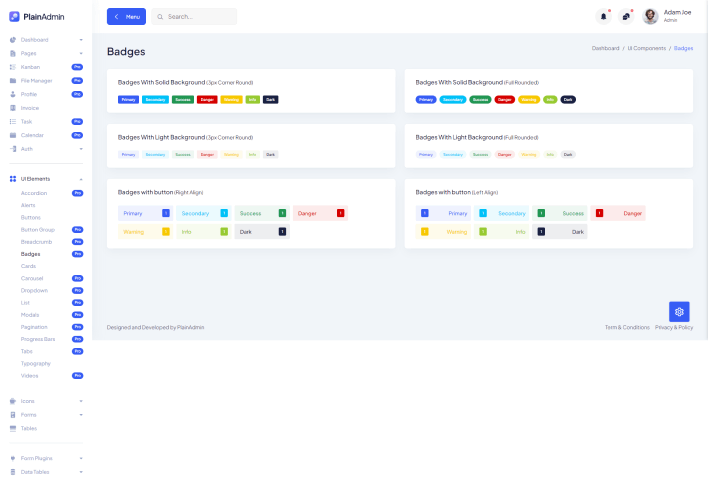Click the Calendar sidebar icon
Image resolution: width=708 pixels, height=478 pixels.
(13, 135)
